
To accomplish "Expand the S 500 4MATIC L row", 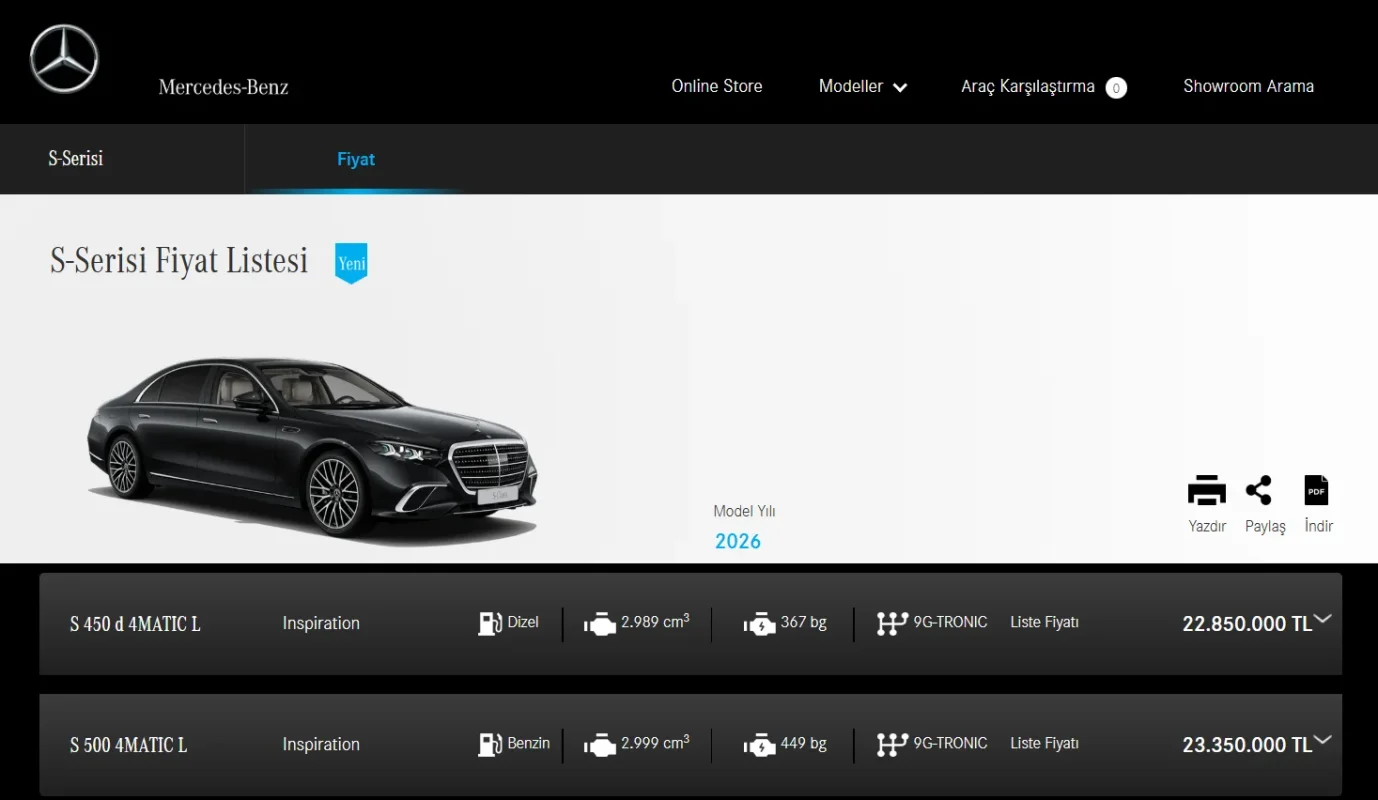I will point(1323,740).
